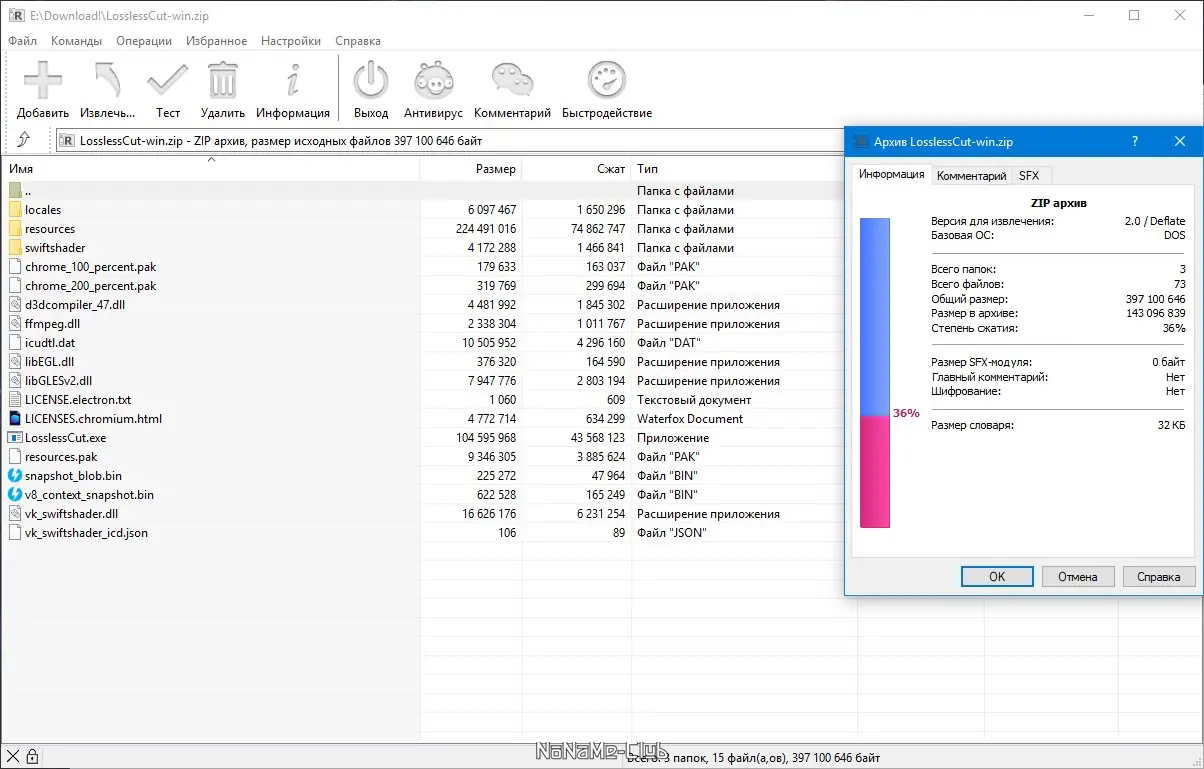This screenshot has height=769, width=1204.
Task: Click the Быстродействие benchmark icon
Action: (x=606, y=80)
